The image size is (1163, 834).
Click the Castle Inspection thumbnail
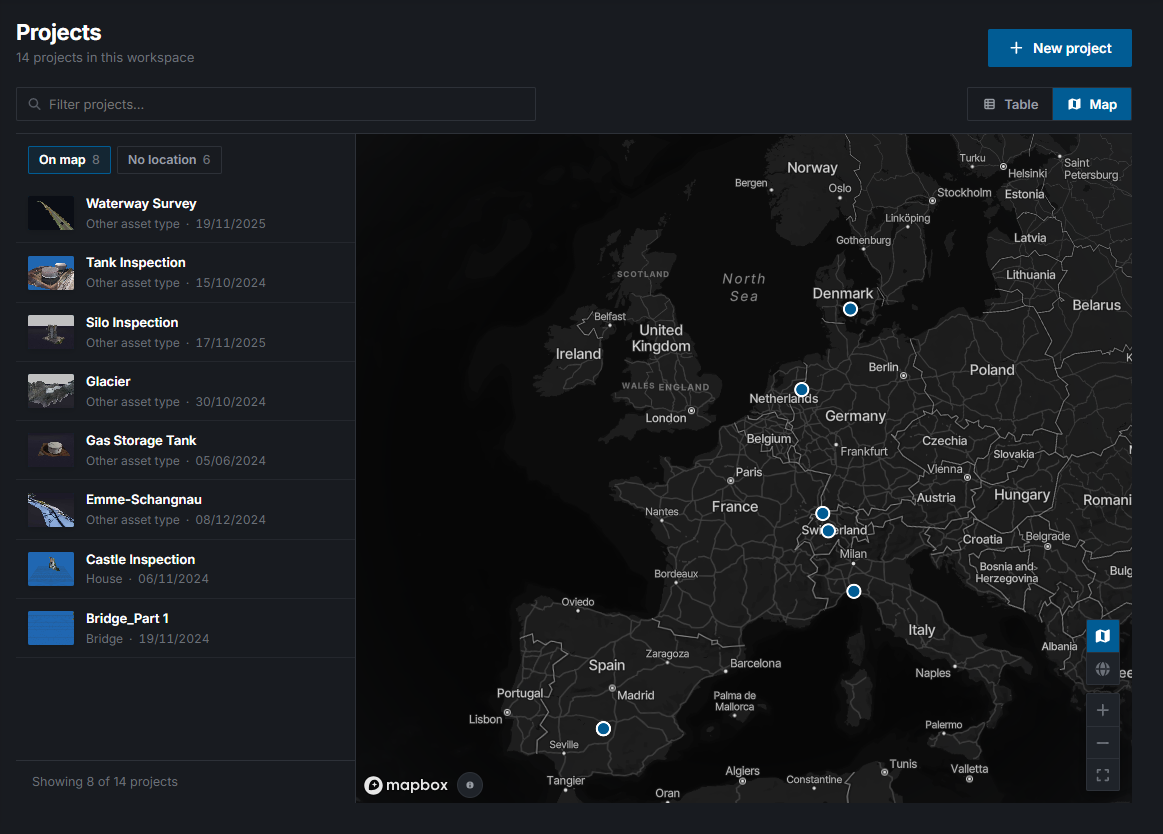pos(51,569)
